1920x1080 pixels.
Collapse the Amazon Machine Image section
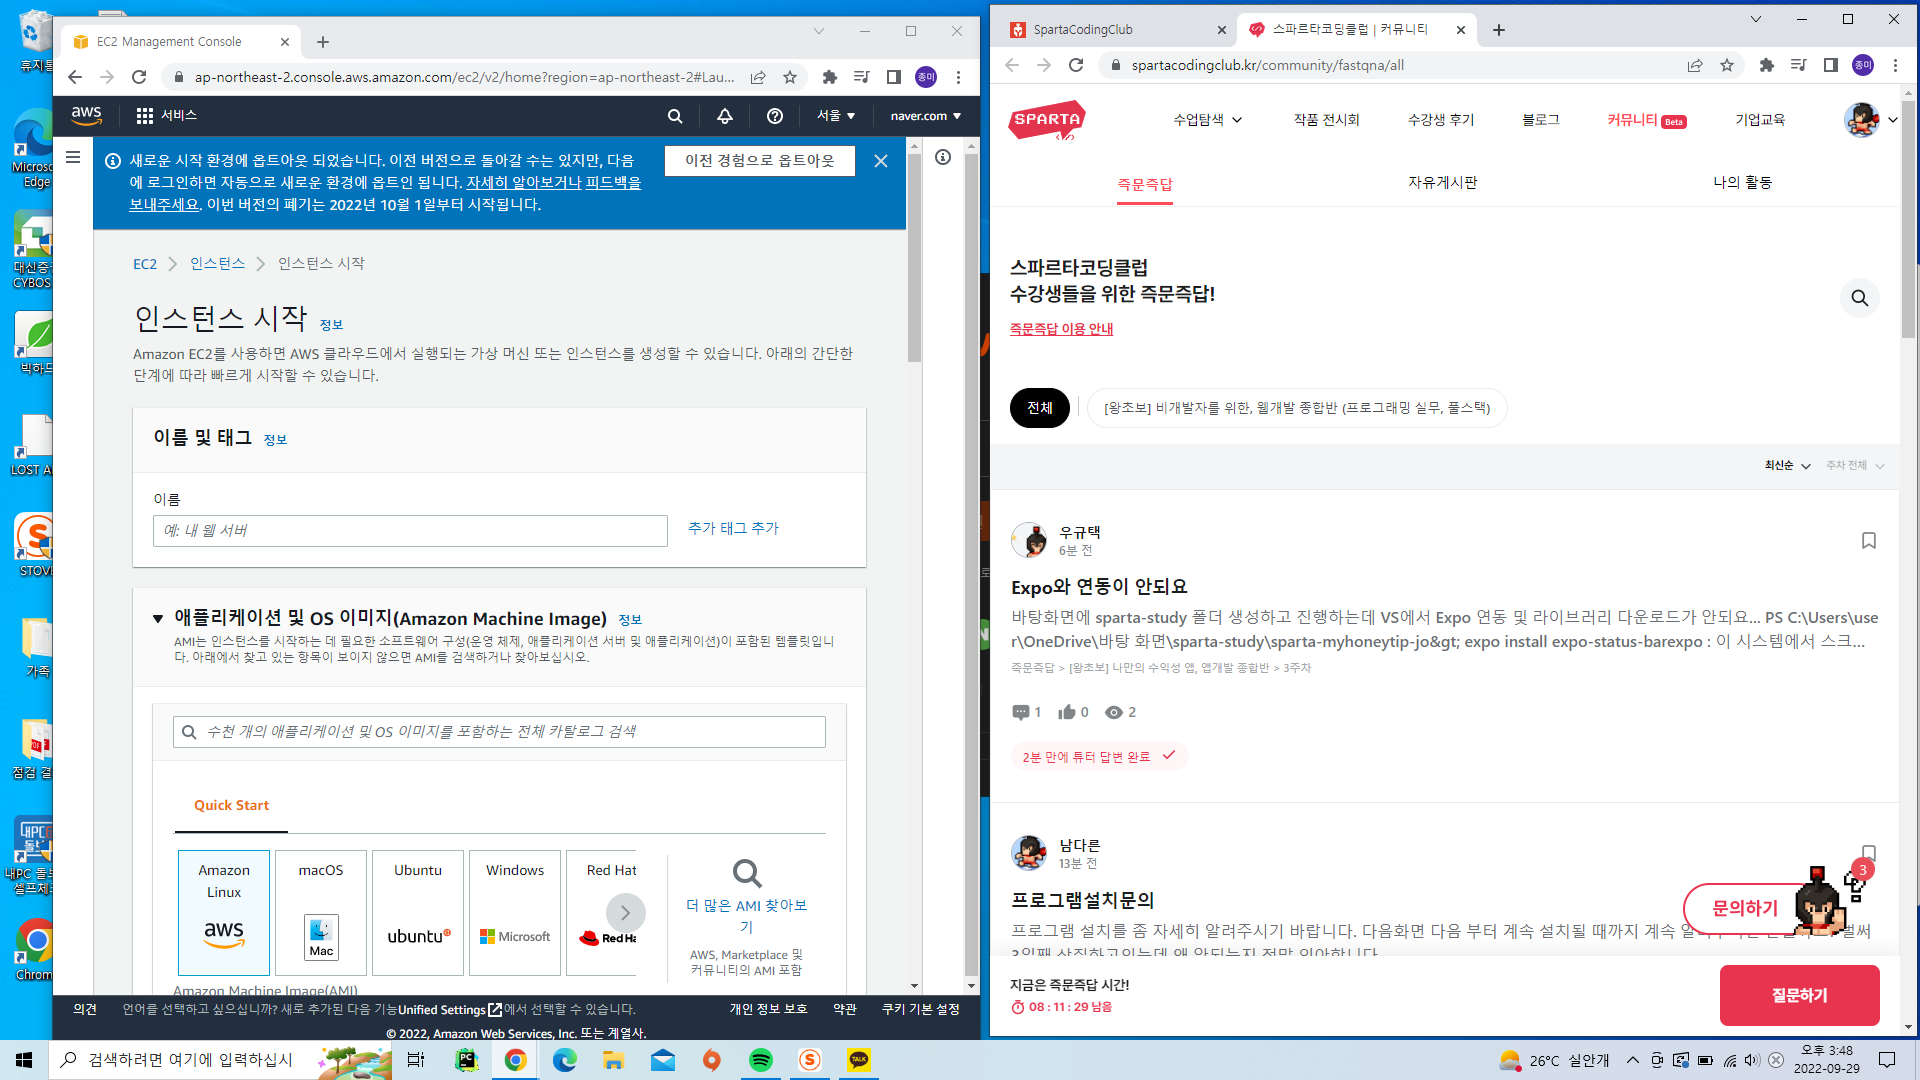[x=158, y=619]
